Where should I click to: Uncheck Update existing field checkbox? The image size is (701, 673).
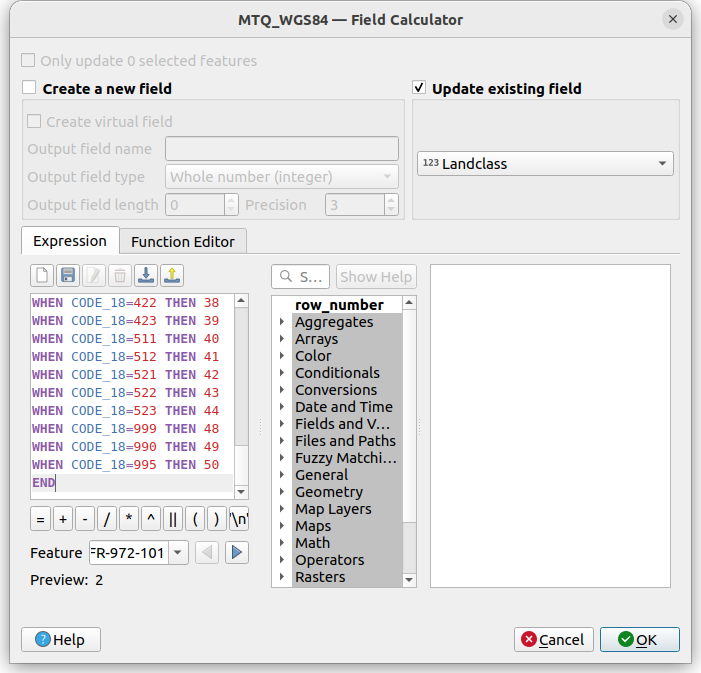coord(419,87)
